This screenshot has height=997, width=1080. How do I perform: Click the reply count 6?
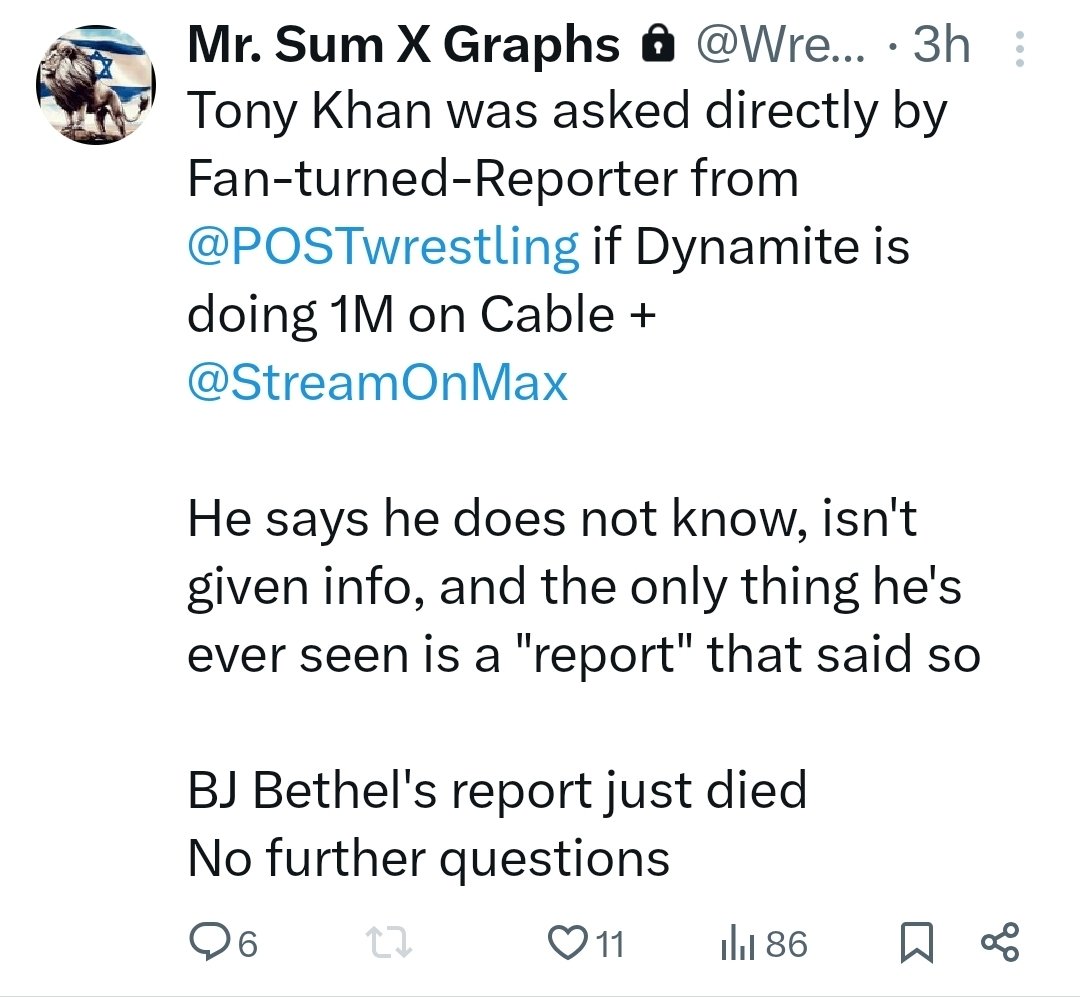click(248, 944)
